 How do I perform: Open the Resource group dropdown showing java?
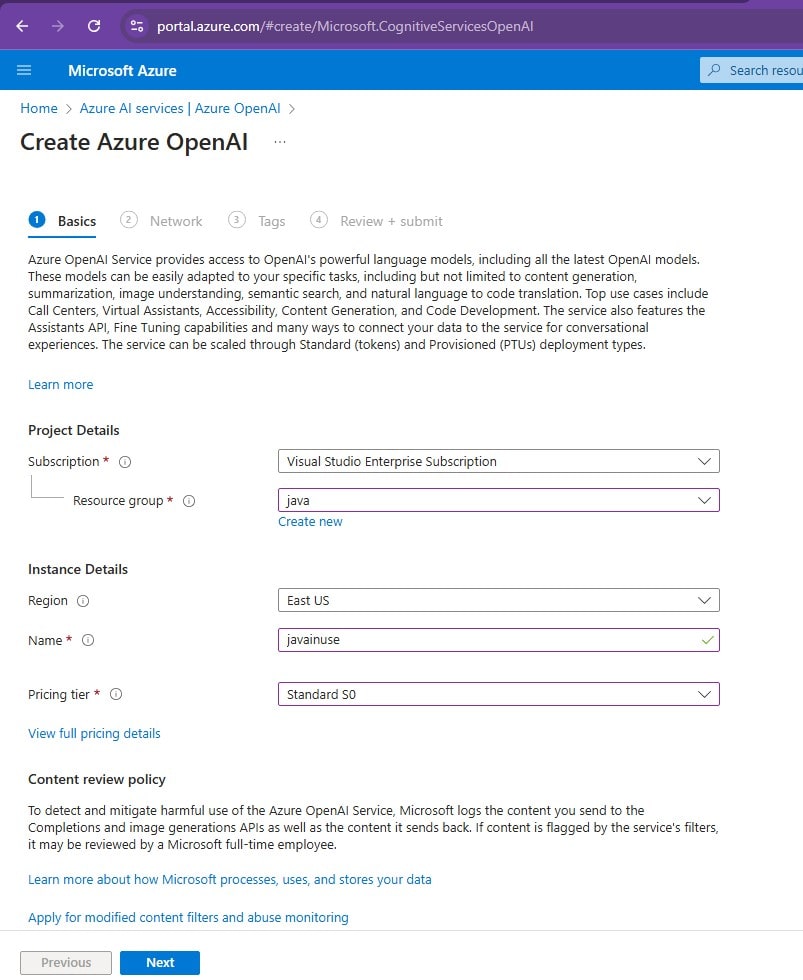(499, 500)
